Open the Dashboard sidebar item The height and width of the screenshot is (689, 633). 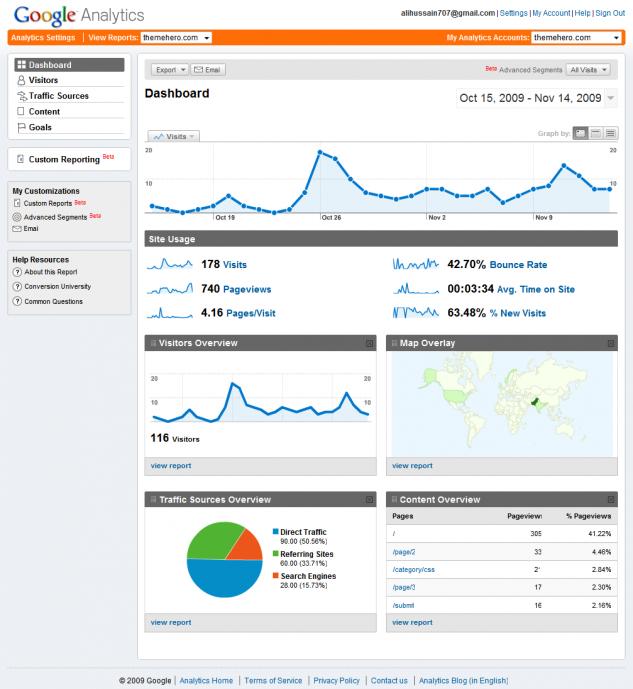(x=69, y=65)
